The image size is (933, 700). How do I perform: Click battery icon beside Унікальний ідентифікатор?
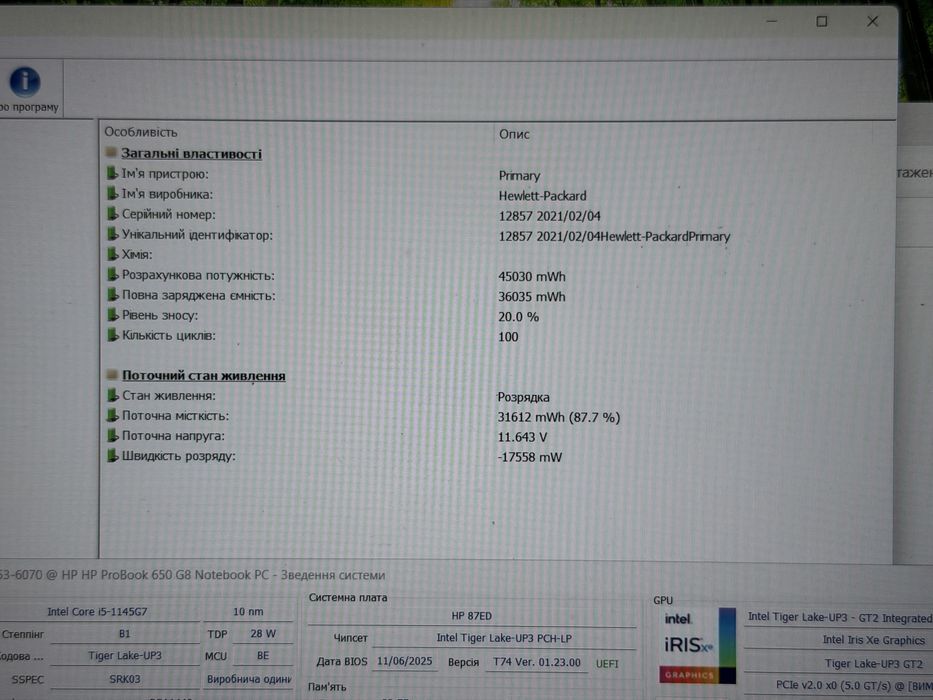coord(112,234)
